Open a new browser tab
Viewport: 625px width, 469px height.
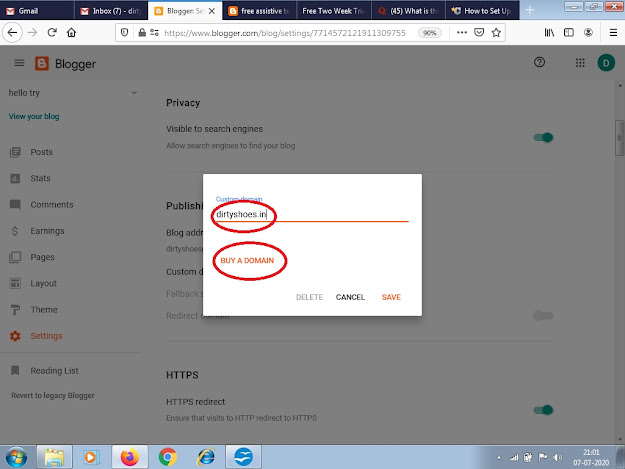(529, 10)
